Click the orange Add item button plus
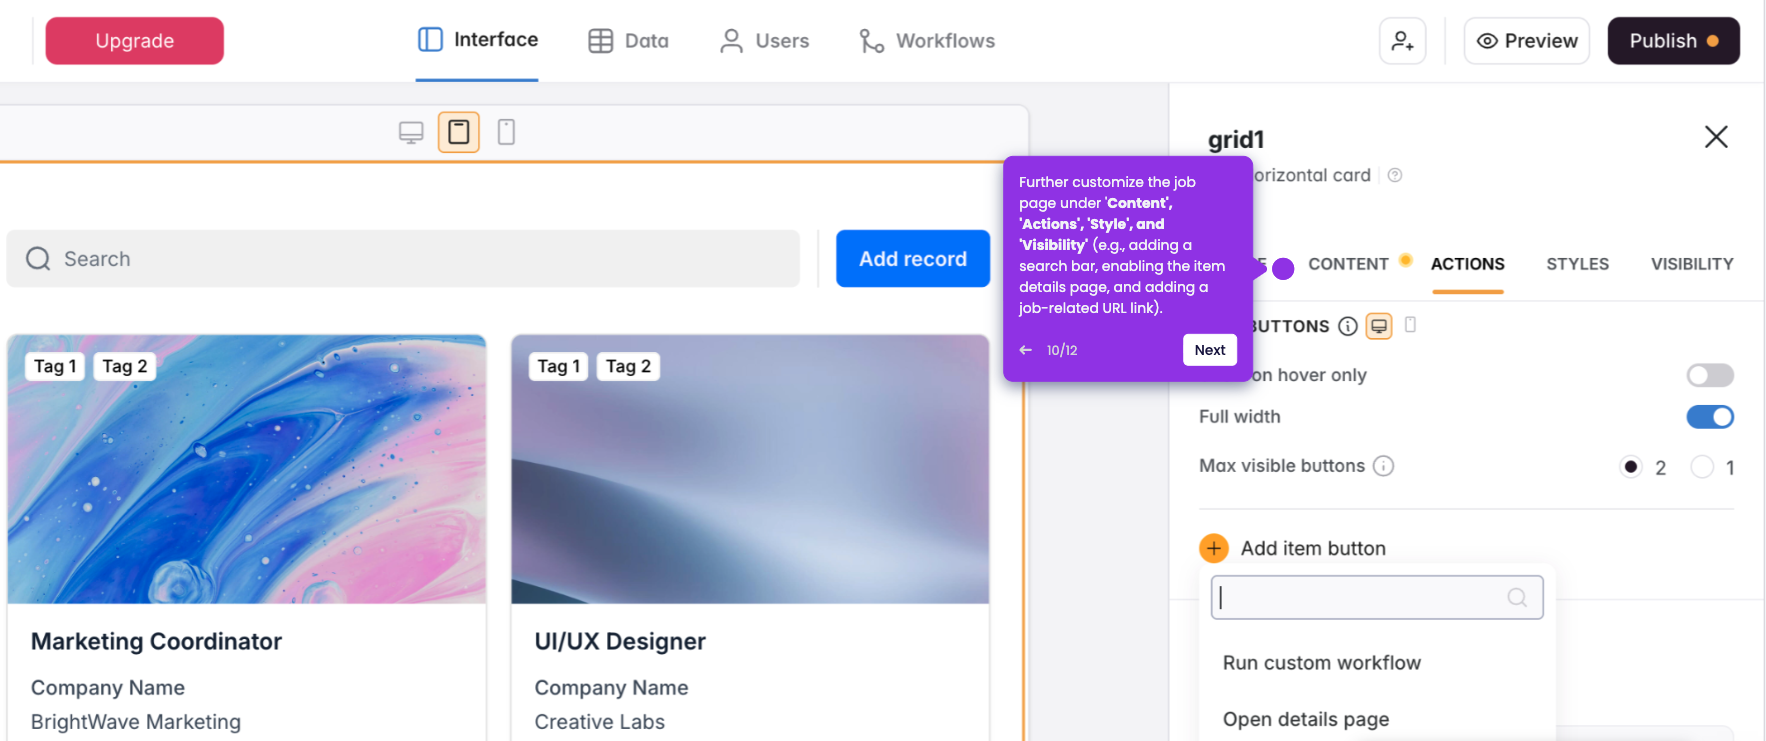The height and width of the screenshot is (741, 1766). tap(1213, 548)
